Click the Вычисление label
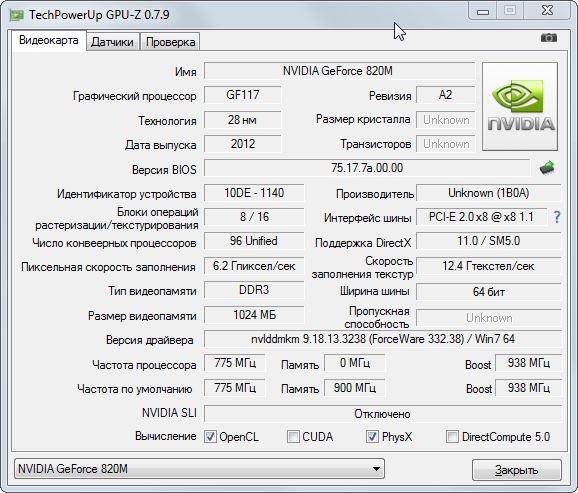 coord(166,436)
